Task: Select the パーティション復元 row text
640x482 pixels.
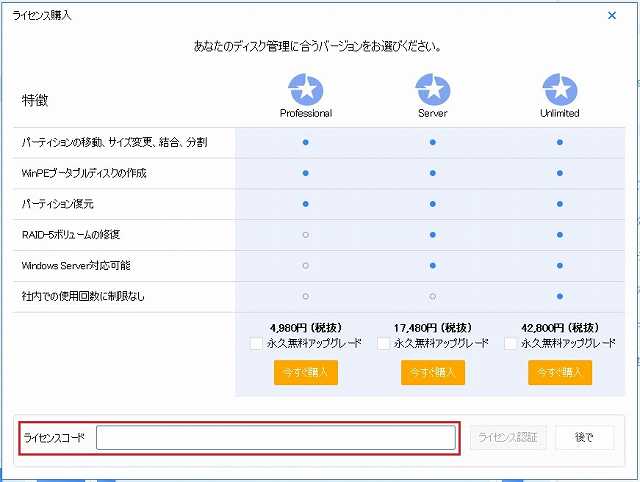Action: (x=58, y=204)
